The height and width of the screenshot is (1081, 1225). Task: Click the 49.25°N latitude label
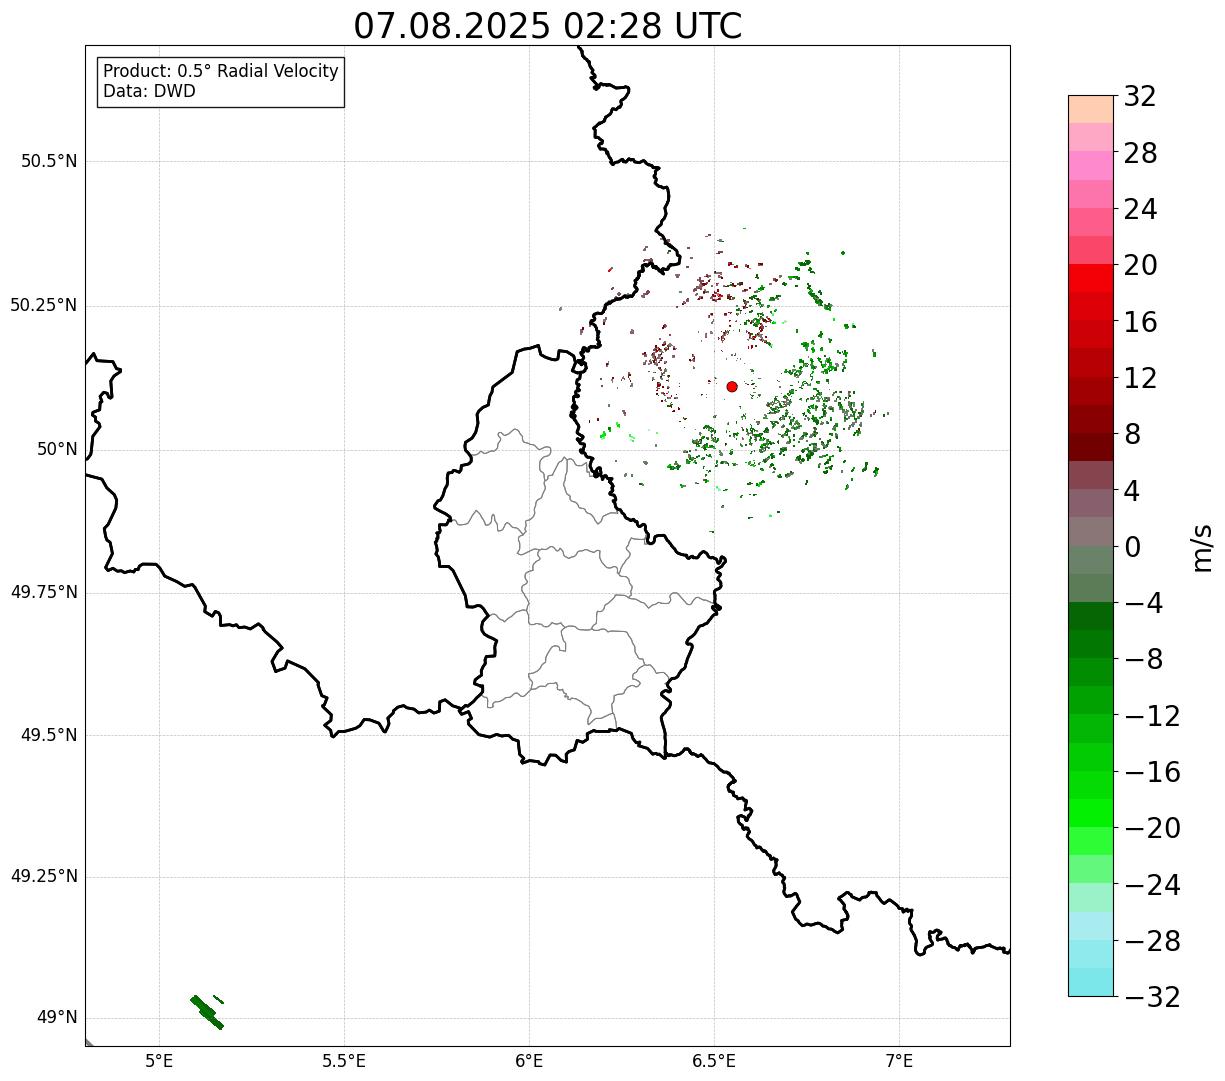(44, 876)
